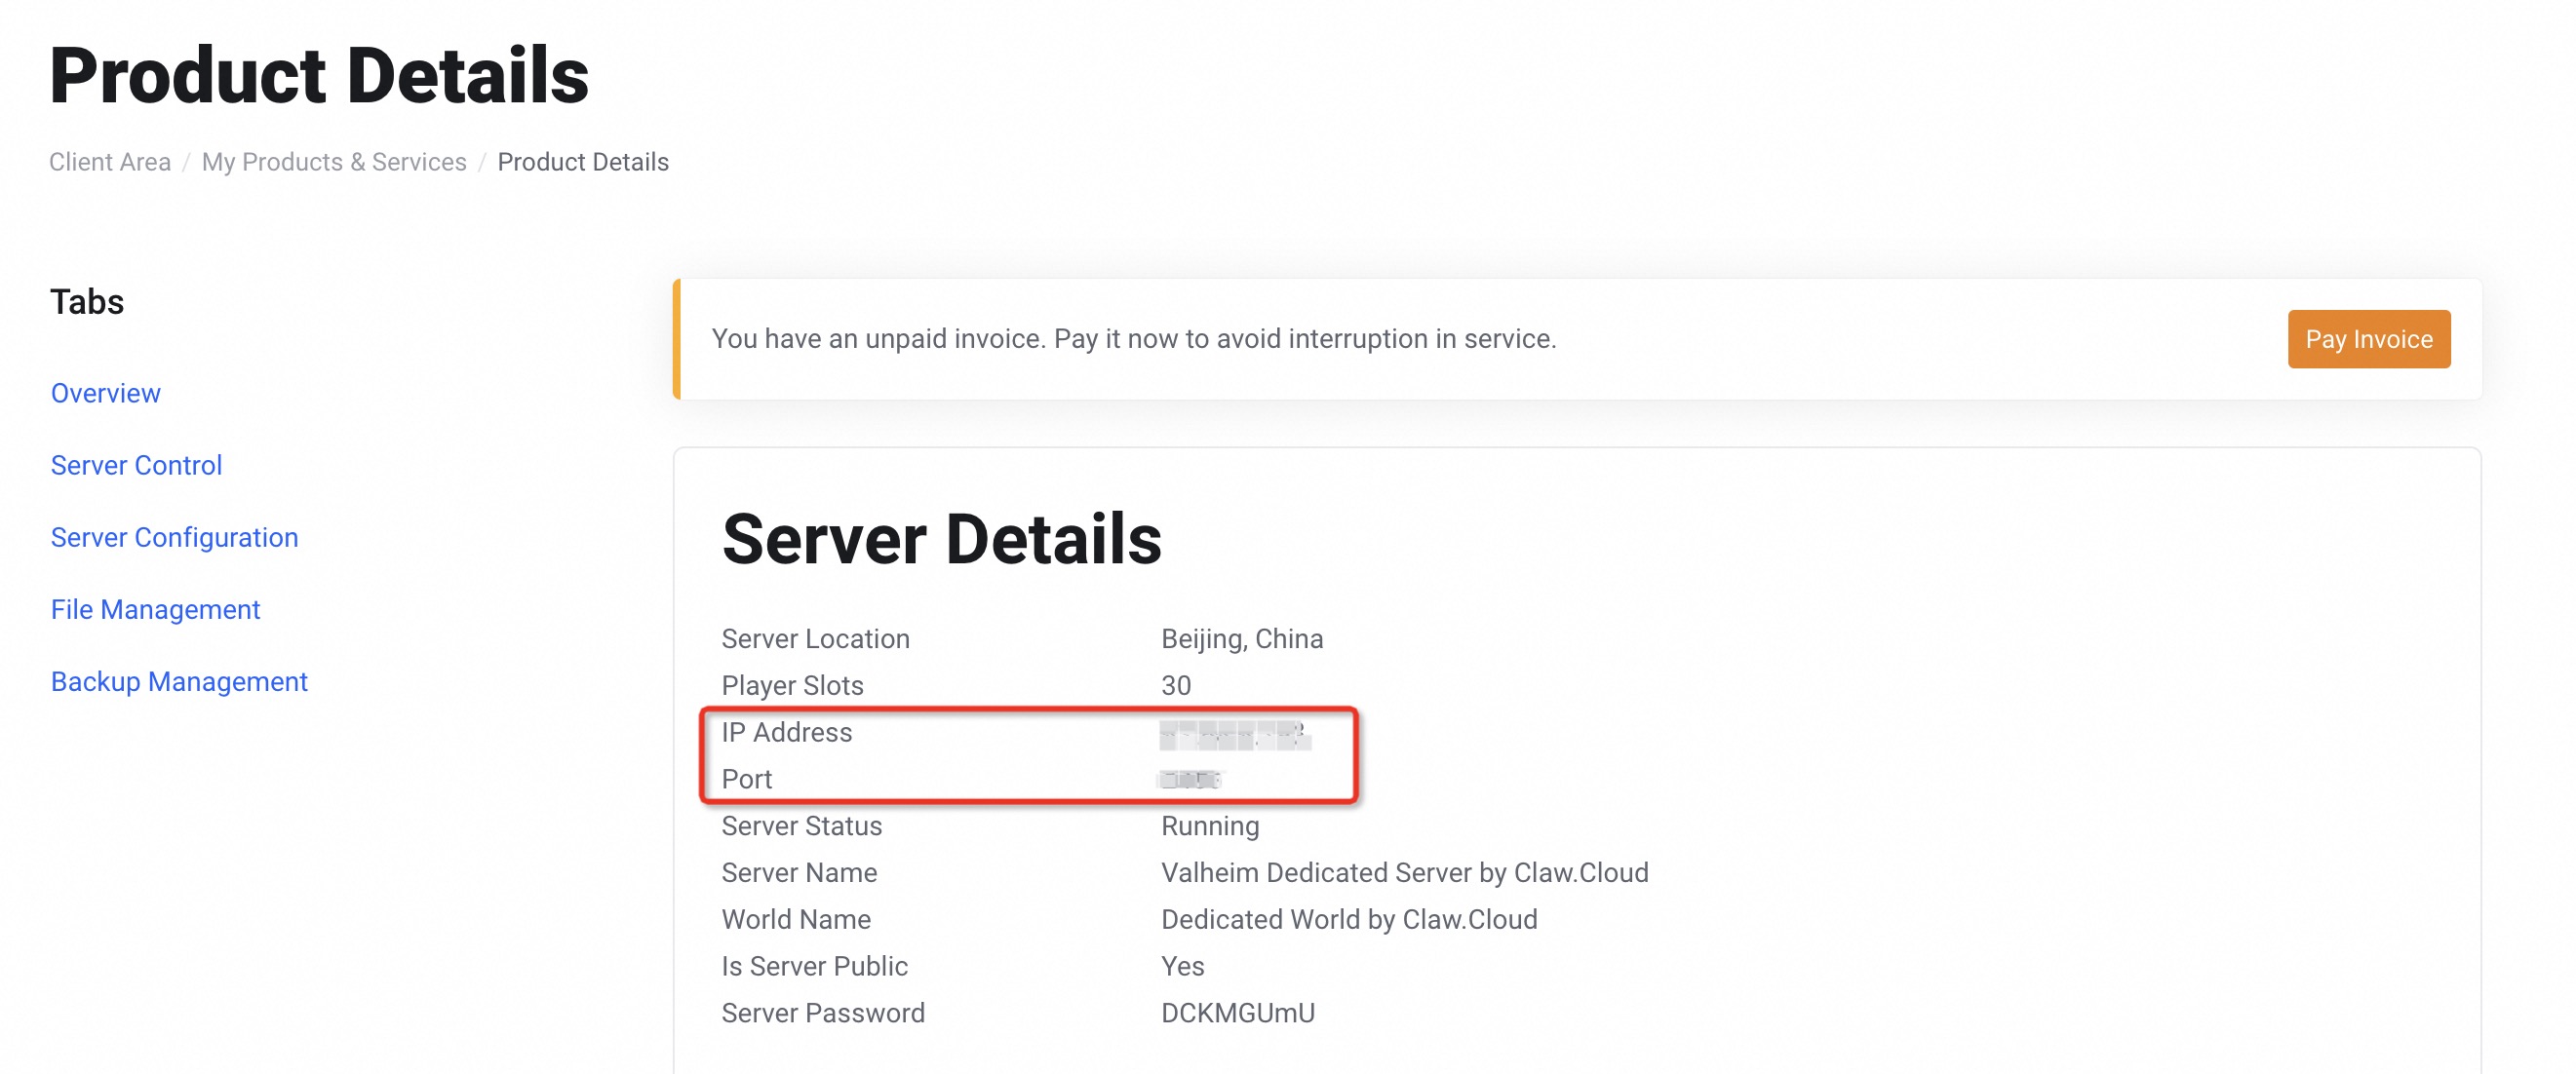2576x1074 pixels.
Task: Click the Server Details heading
Action: click(x=941, y=539)
